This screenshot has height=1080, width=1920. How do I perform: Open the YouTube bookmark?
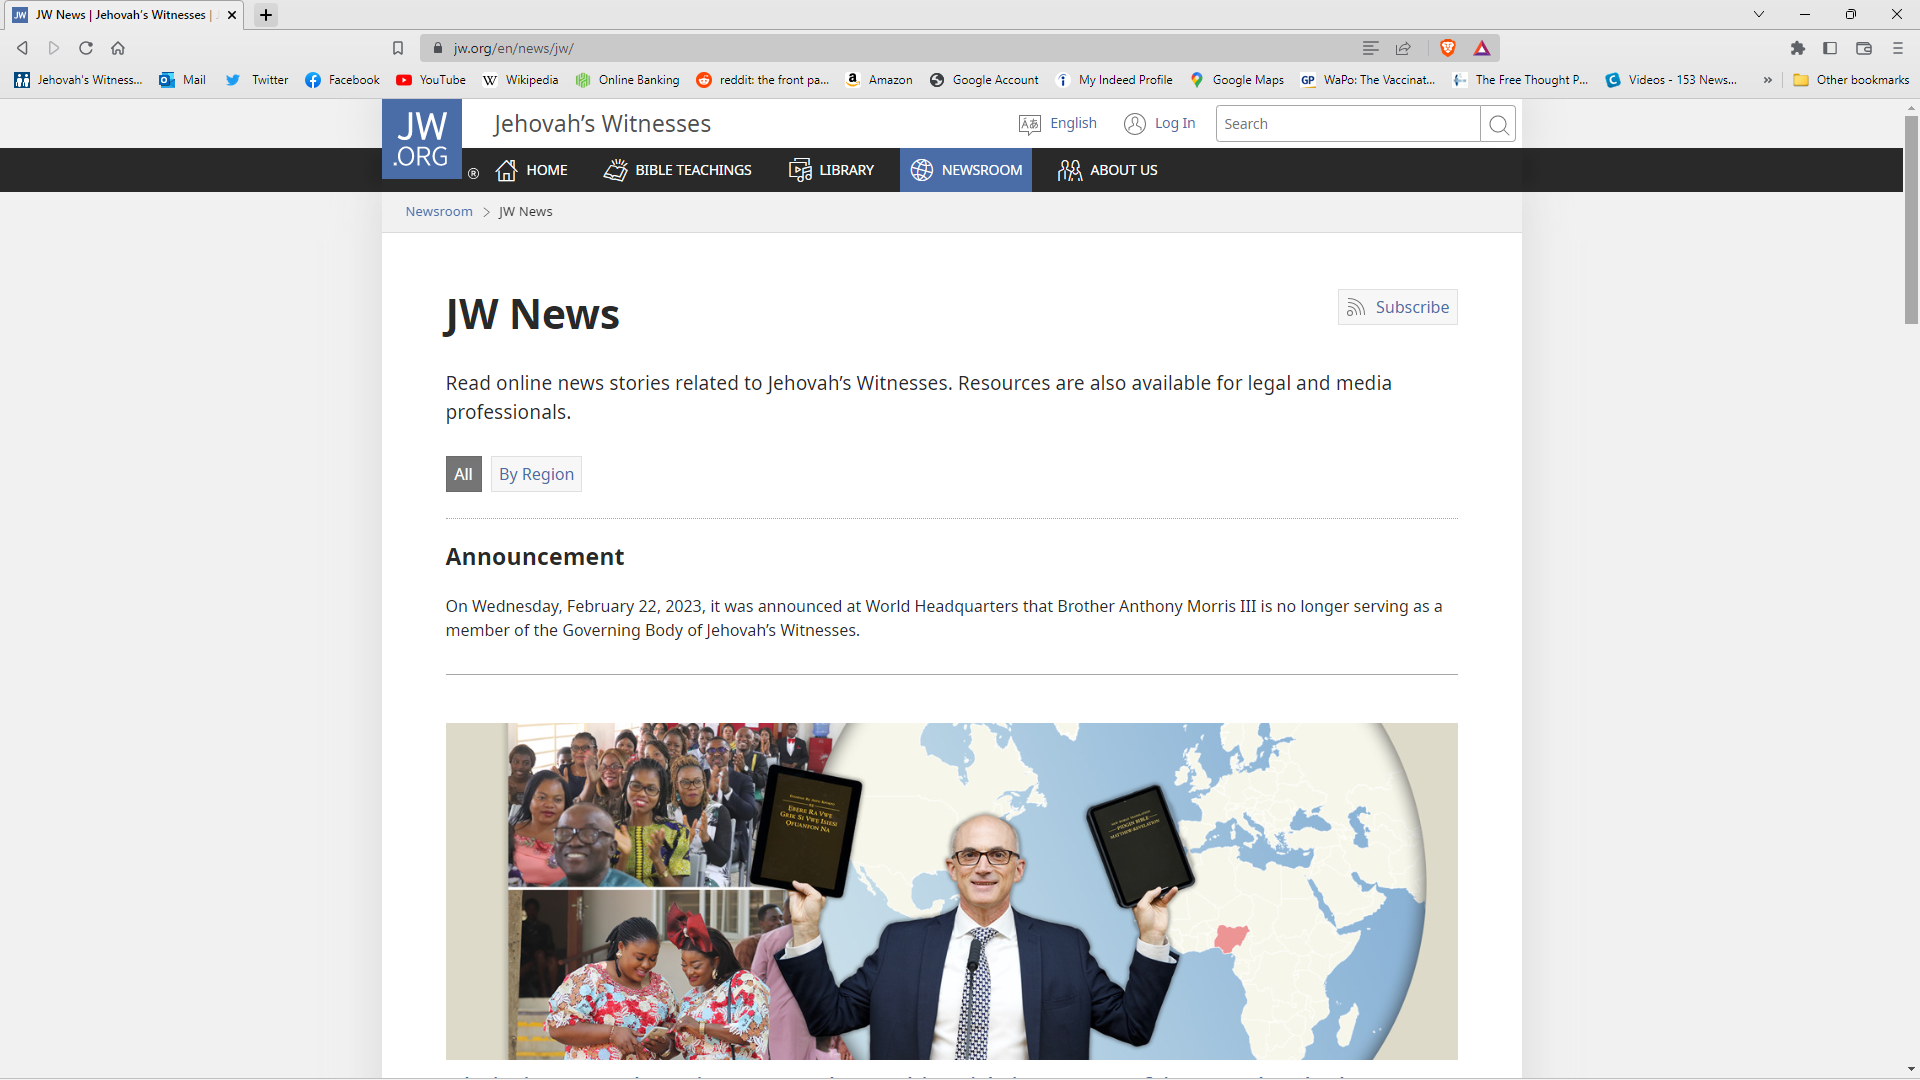(x=431, y=80)
